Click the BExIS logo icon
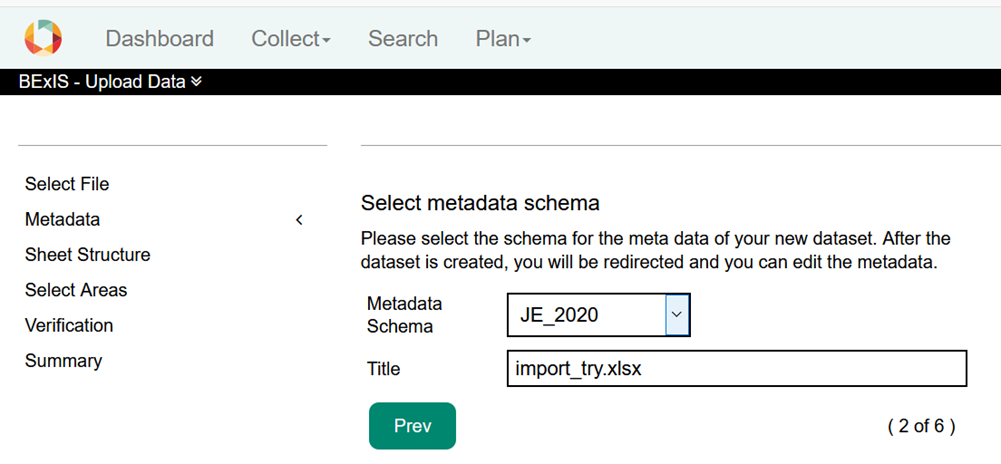Image resolution: width=1001 pixels, height=464 pixels. 43,38
